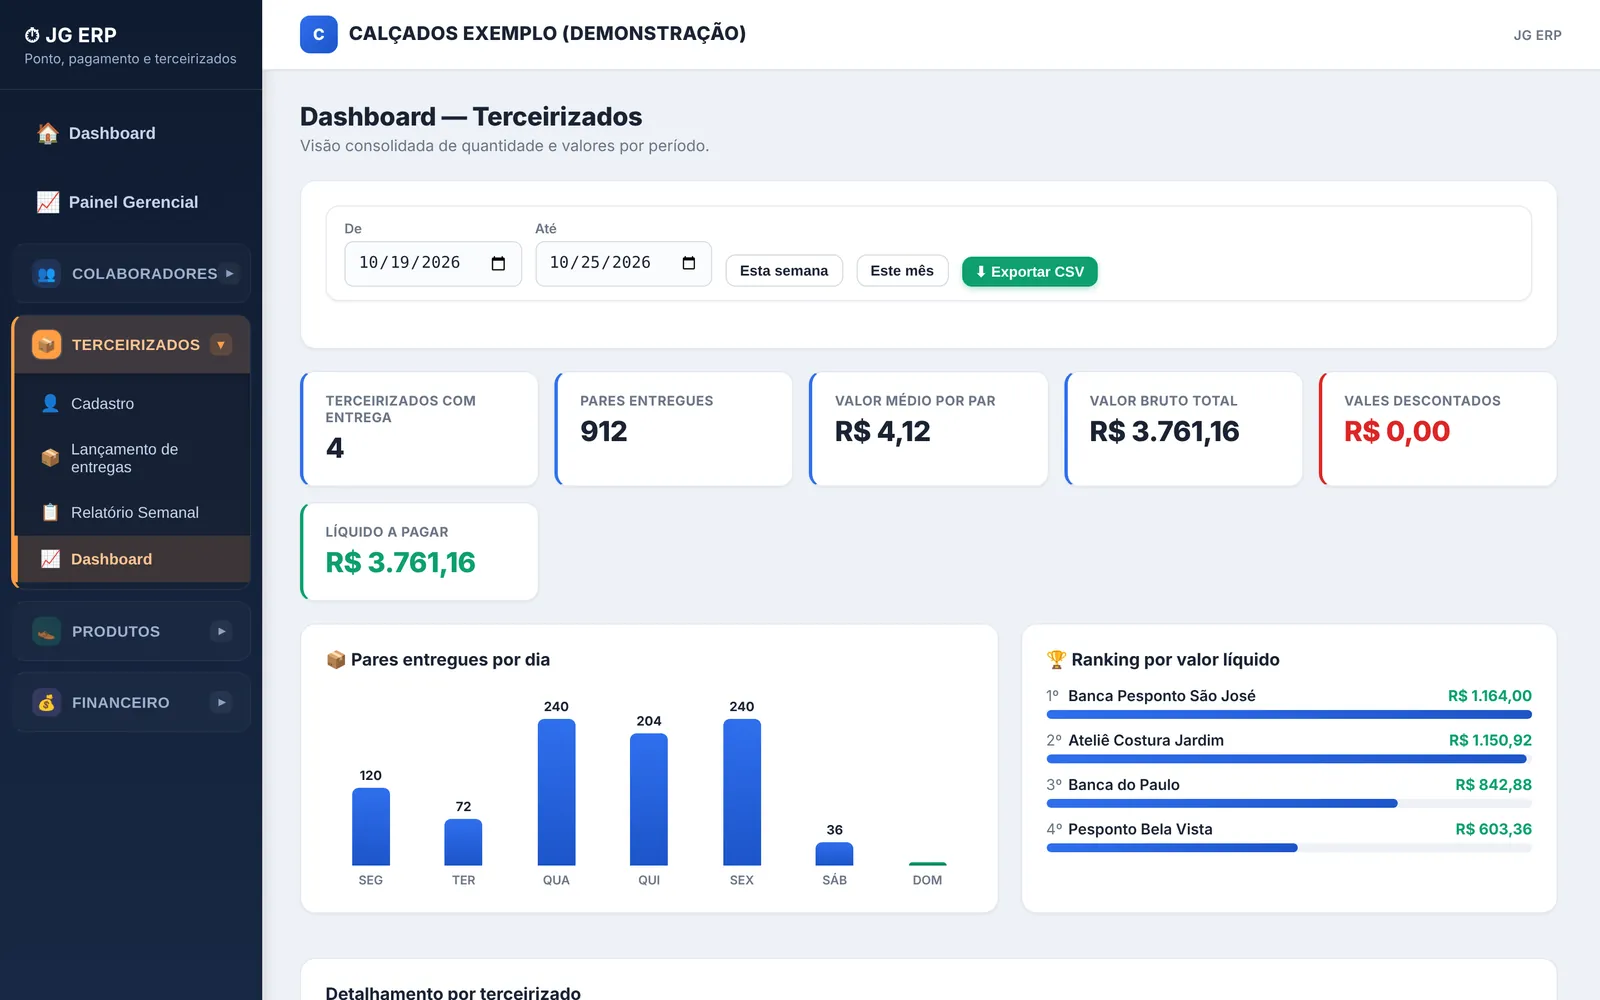Screen dimensions: 1600x1000
Task: Click the chart icon of submenu Dashboard
Action: coord(50,559)
